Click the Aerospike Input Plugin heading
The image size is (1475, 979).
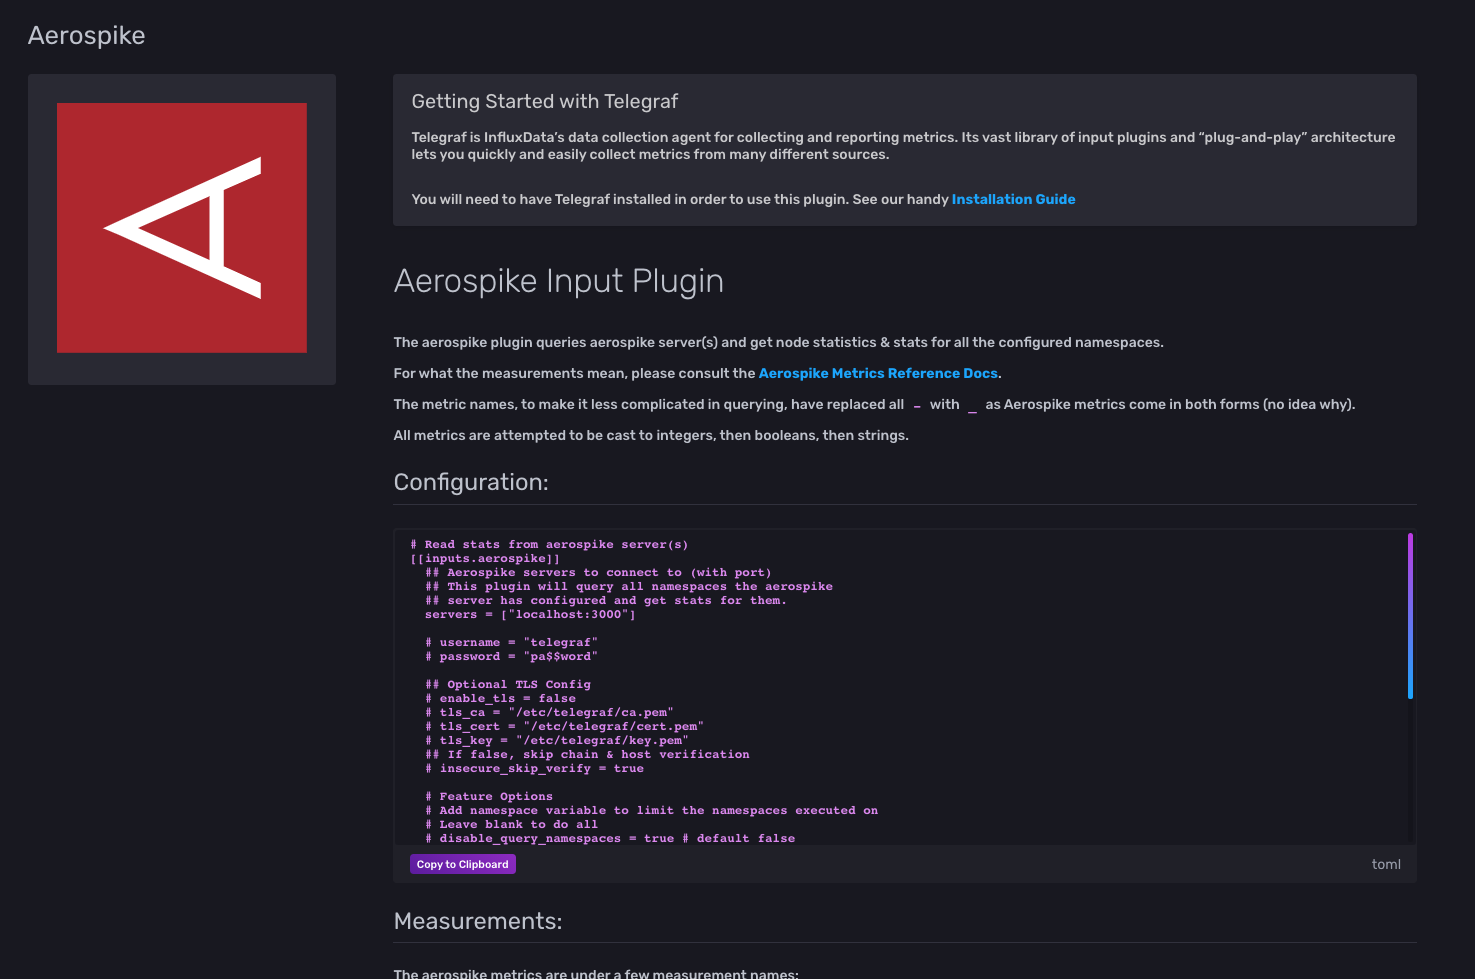click(x=558, y=281)
